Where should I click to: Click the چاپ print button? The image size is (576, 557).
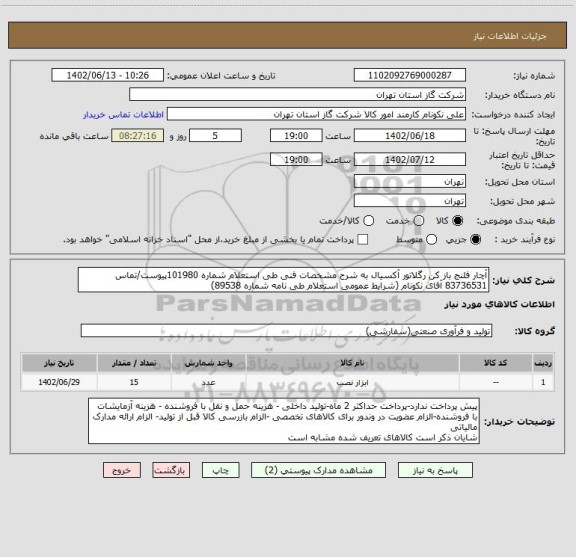(x=220, y=470)
